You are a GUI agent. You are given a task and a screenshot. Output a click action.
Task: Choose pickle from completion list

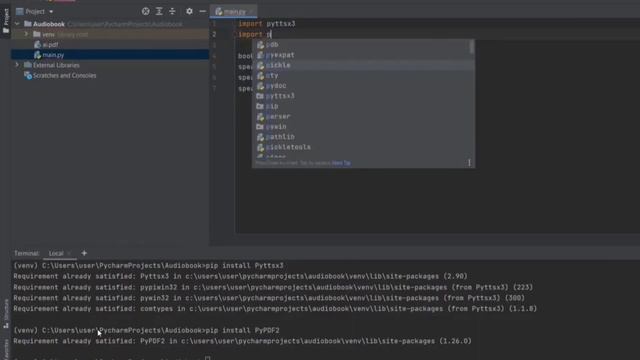point(363,65)
